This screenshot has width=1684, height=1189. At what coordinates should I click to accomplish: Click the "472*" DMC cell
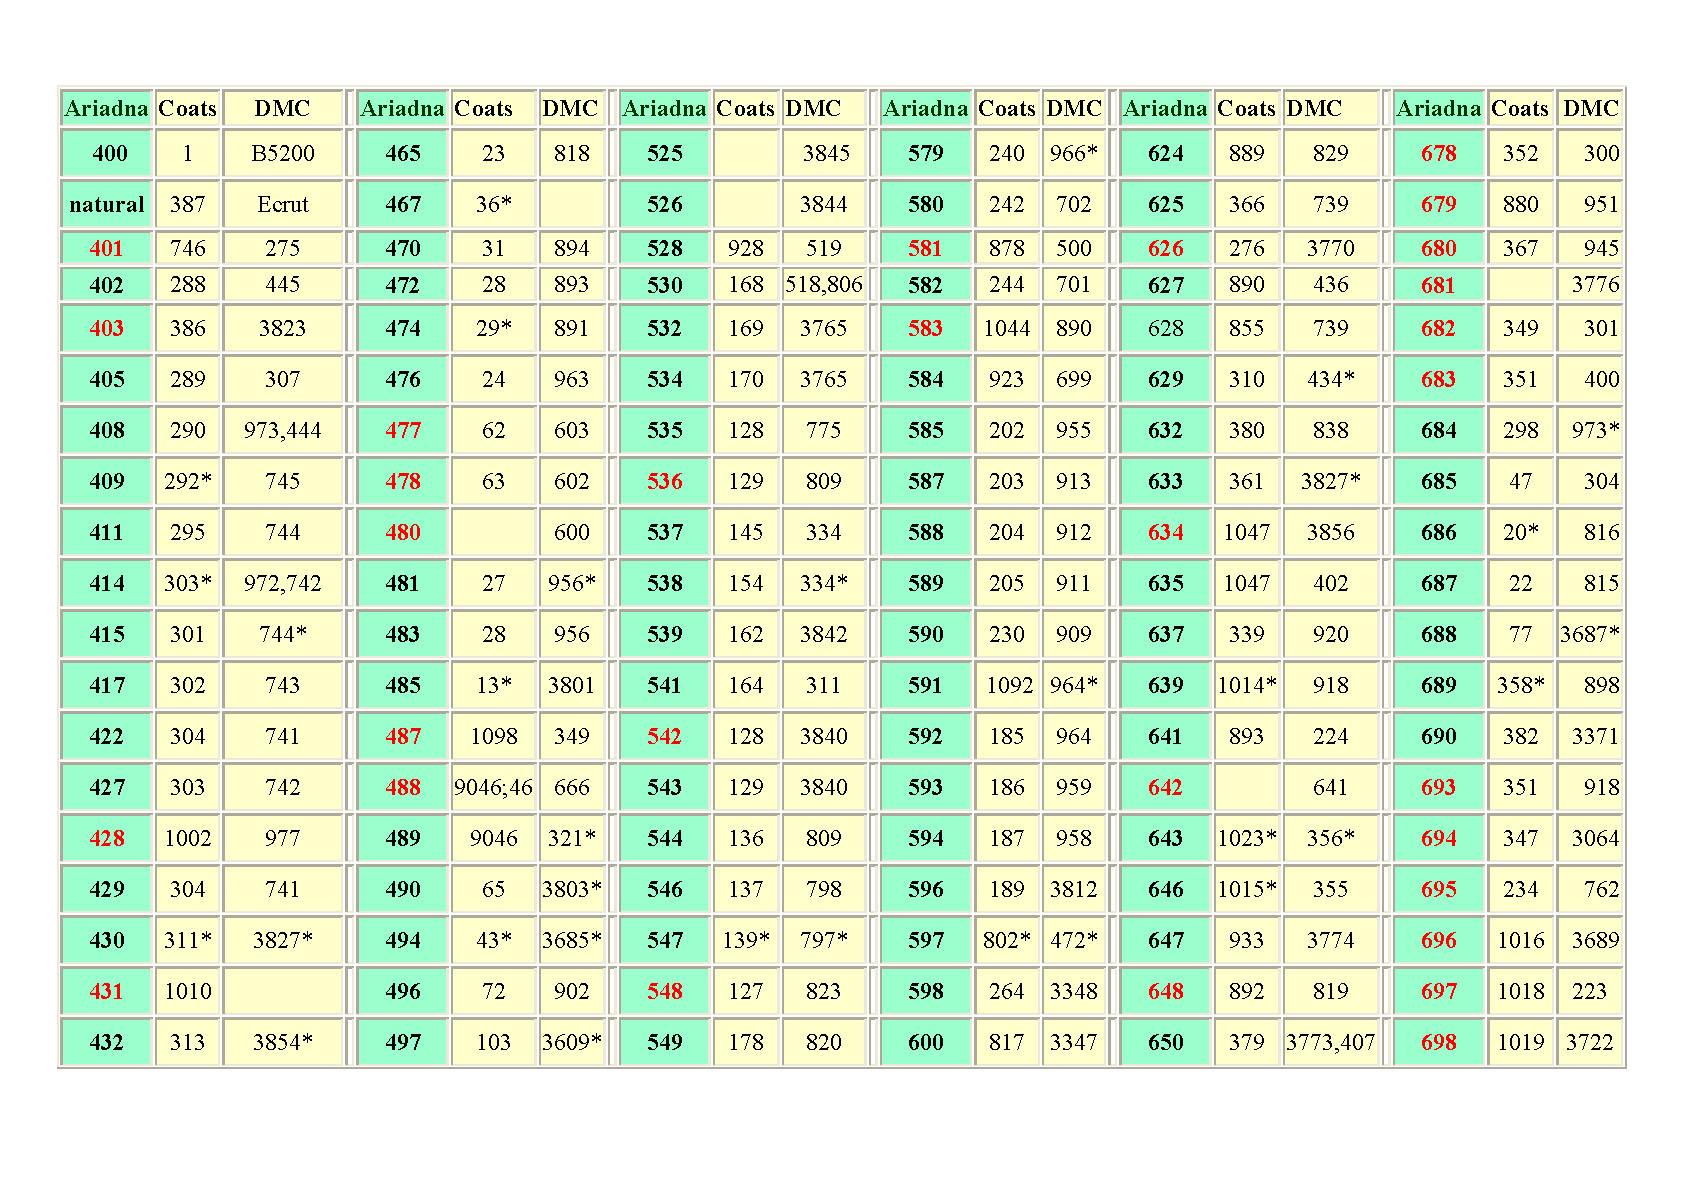click(x=1074, y=941)
